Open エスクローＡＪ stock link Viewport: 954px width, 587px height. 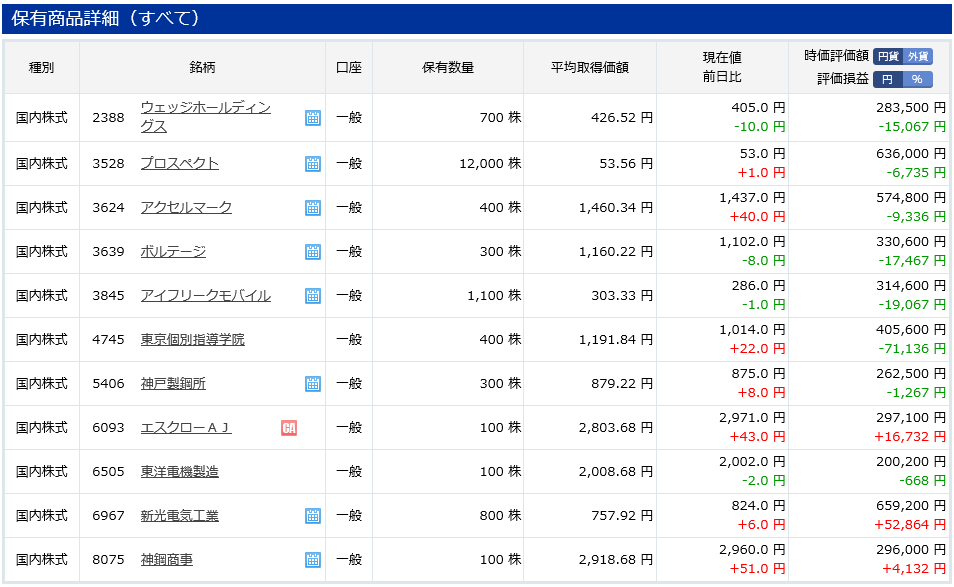[186, 428]
